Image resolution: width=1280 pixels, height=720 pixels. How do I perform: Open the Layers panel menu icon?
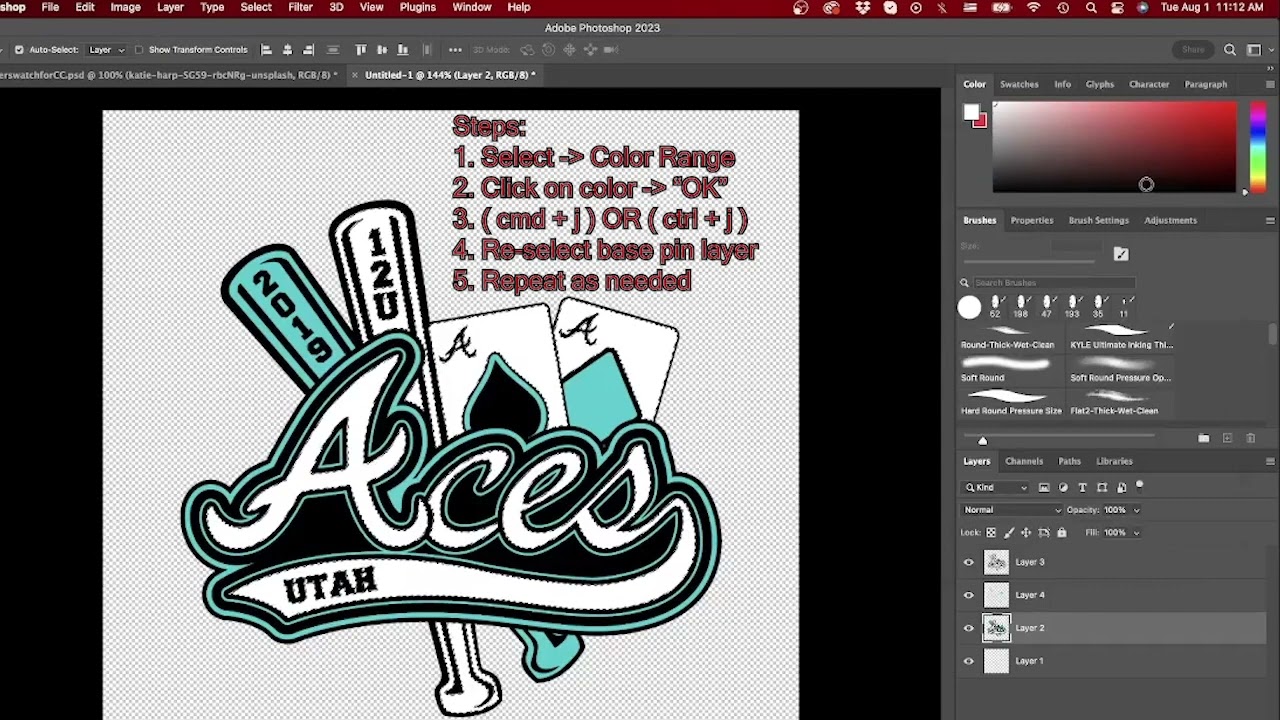coord(1269,461)
